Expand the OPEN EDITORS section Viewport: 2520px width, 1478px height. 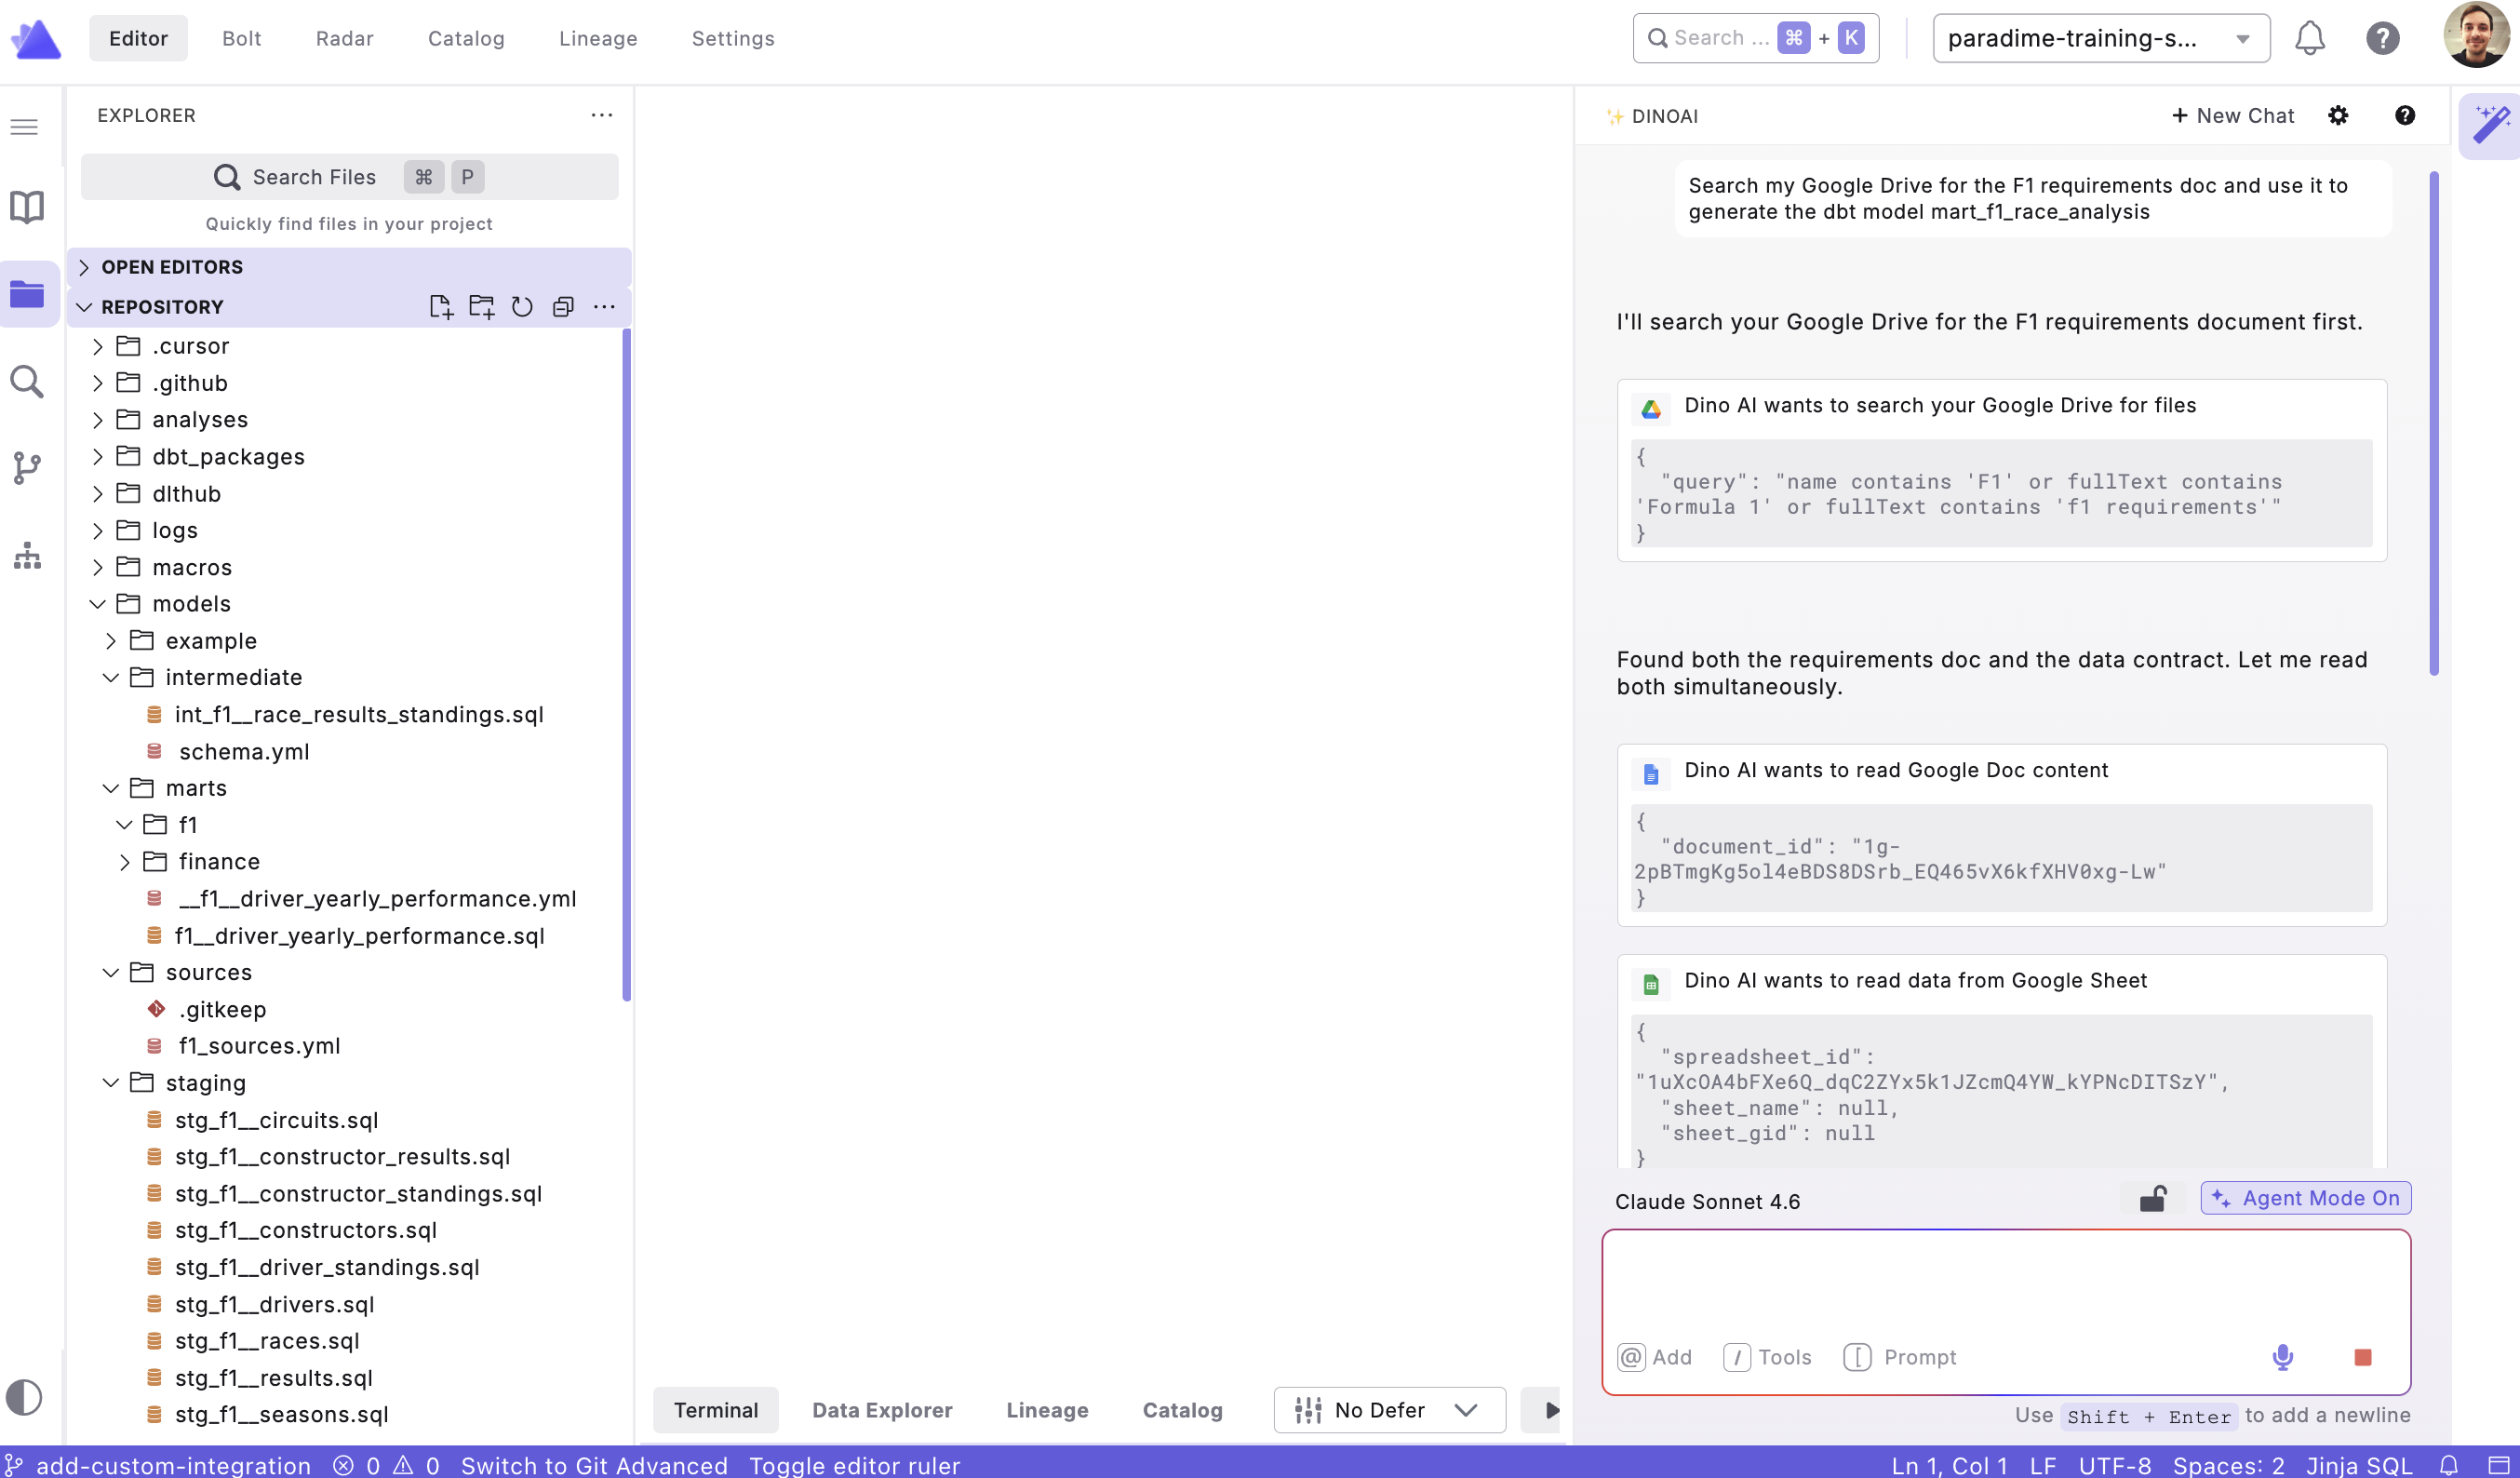tap(172, 267)
